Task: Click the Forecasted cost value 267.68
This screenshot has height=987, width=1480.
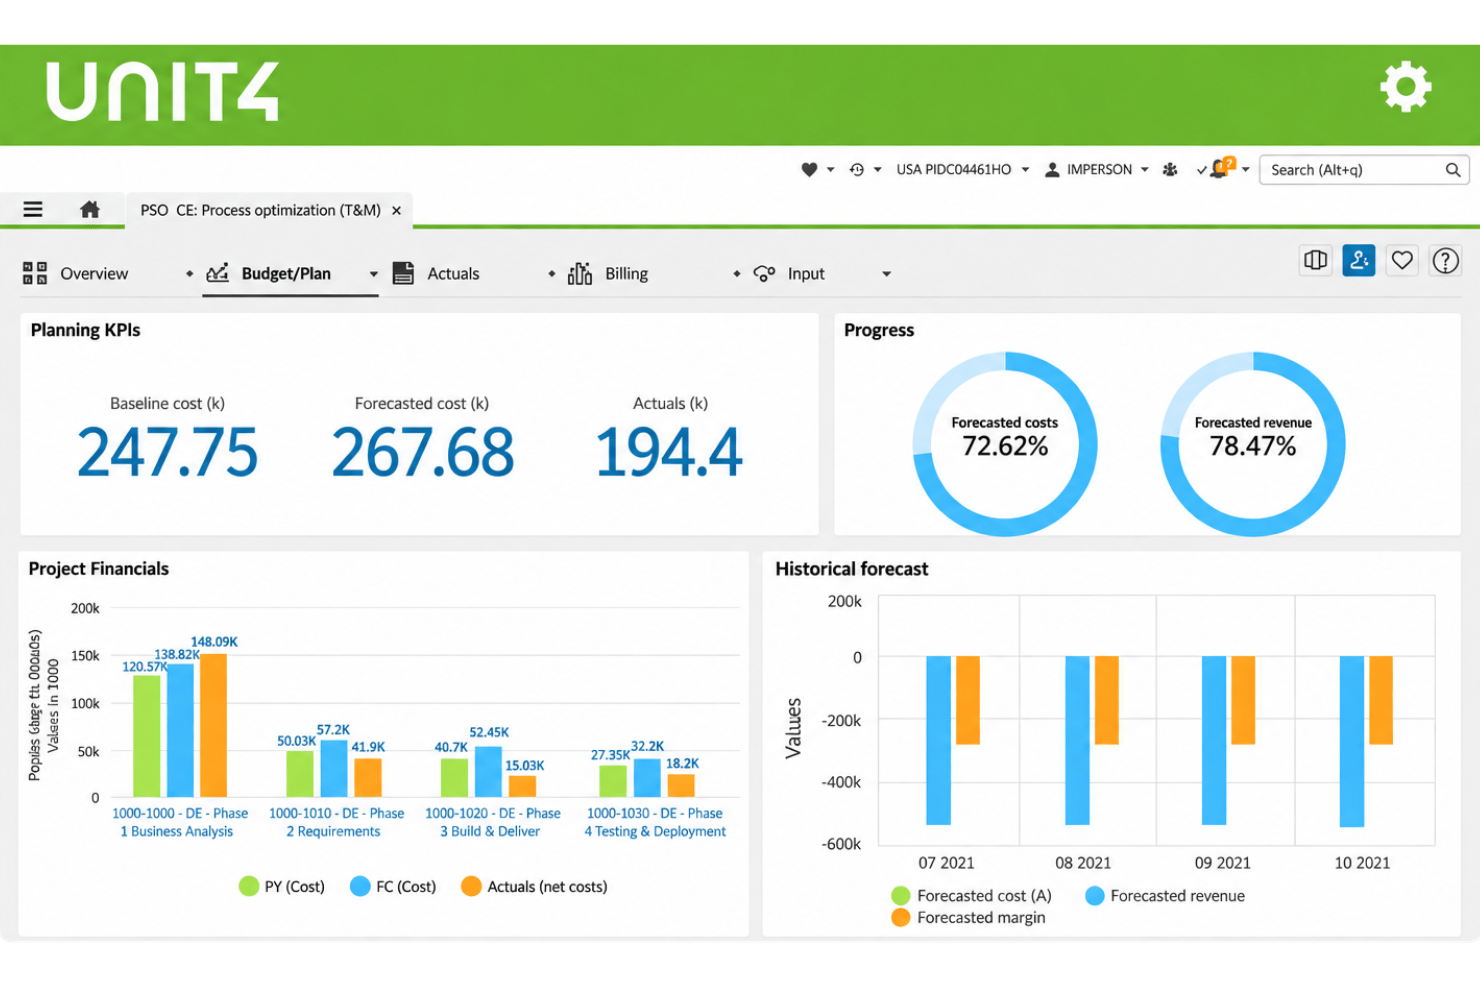Action: [x=422, y=453]
